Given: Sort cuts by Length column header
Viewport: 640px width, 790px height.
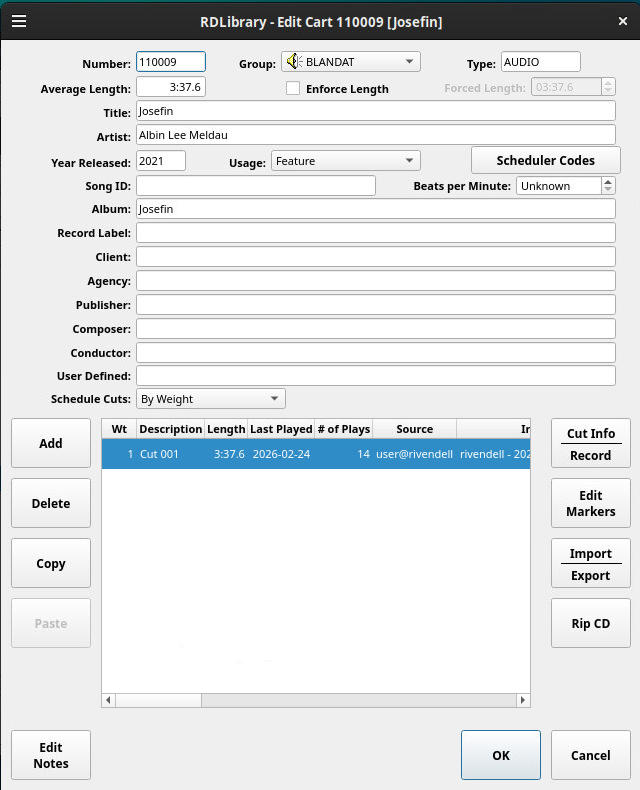Looking at the screenshot, I should point(226,429).
